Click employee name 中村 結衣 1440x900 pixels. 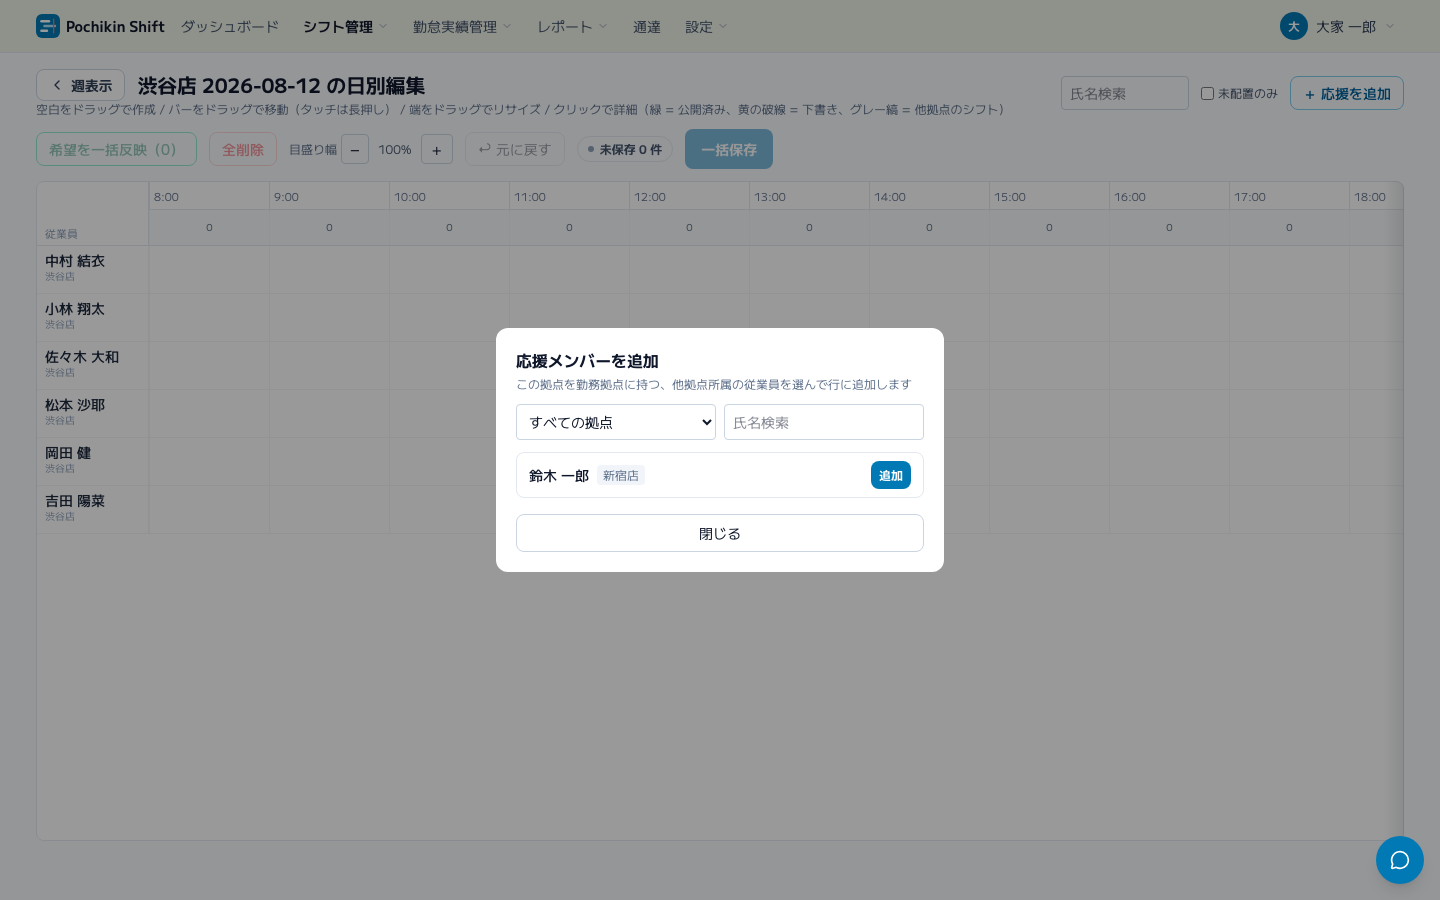(x=75, y=261)
